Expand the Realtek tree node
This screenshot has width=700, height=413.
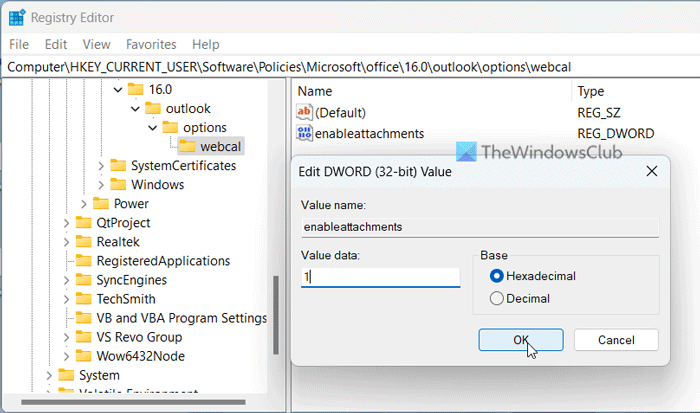tap(66, 242)
